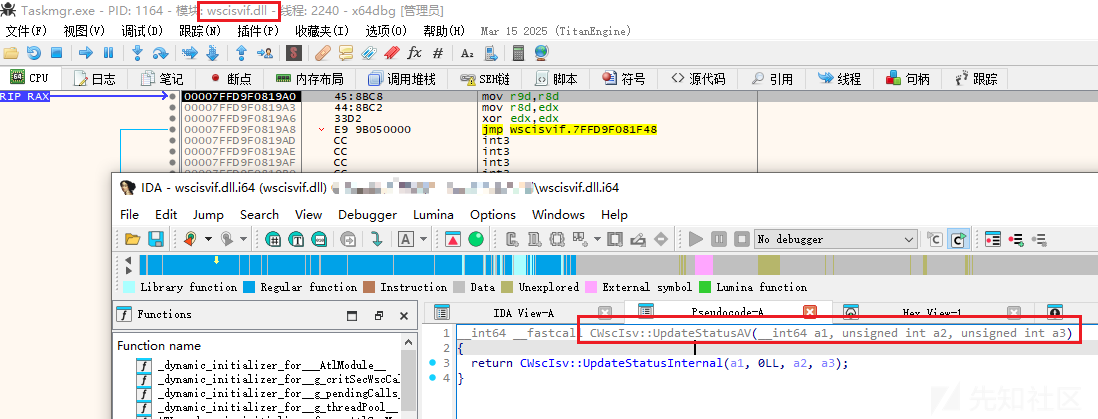
Task: Close the Pseudocode-A tab
Action: coord(810,312)
